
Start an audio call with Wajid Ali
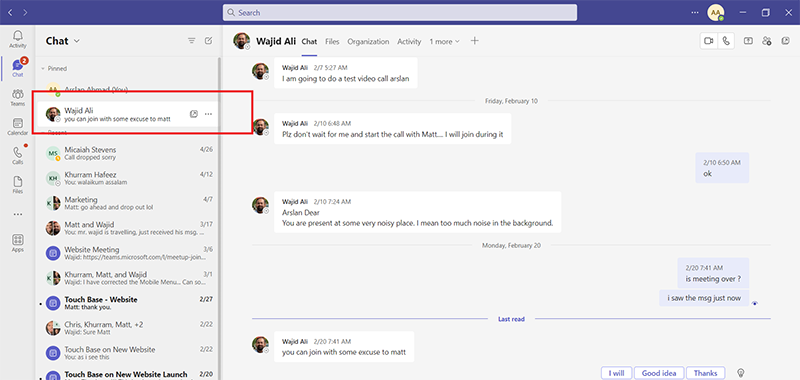tap(726, 41)
